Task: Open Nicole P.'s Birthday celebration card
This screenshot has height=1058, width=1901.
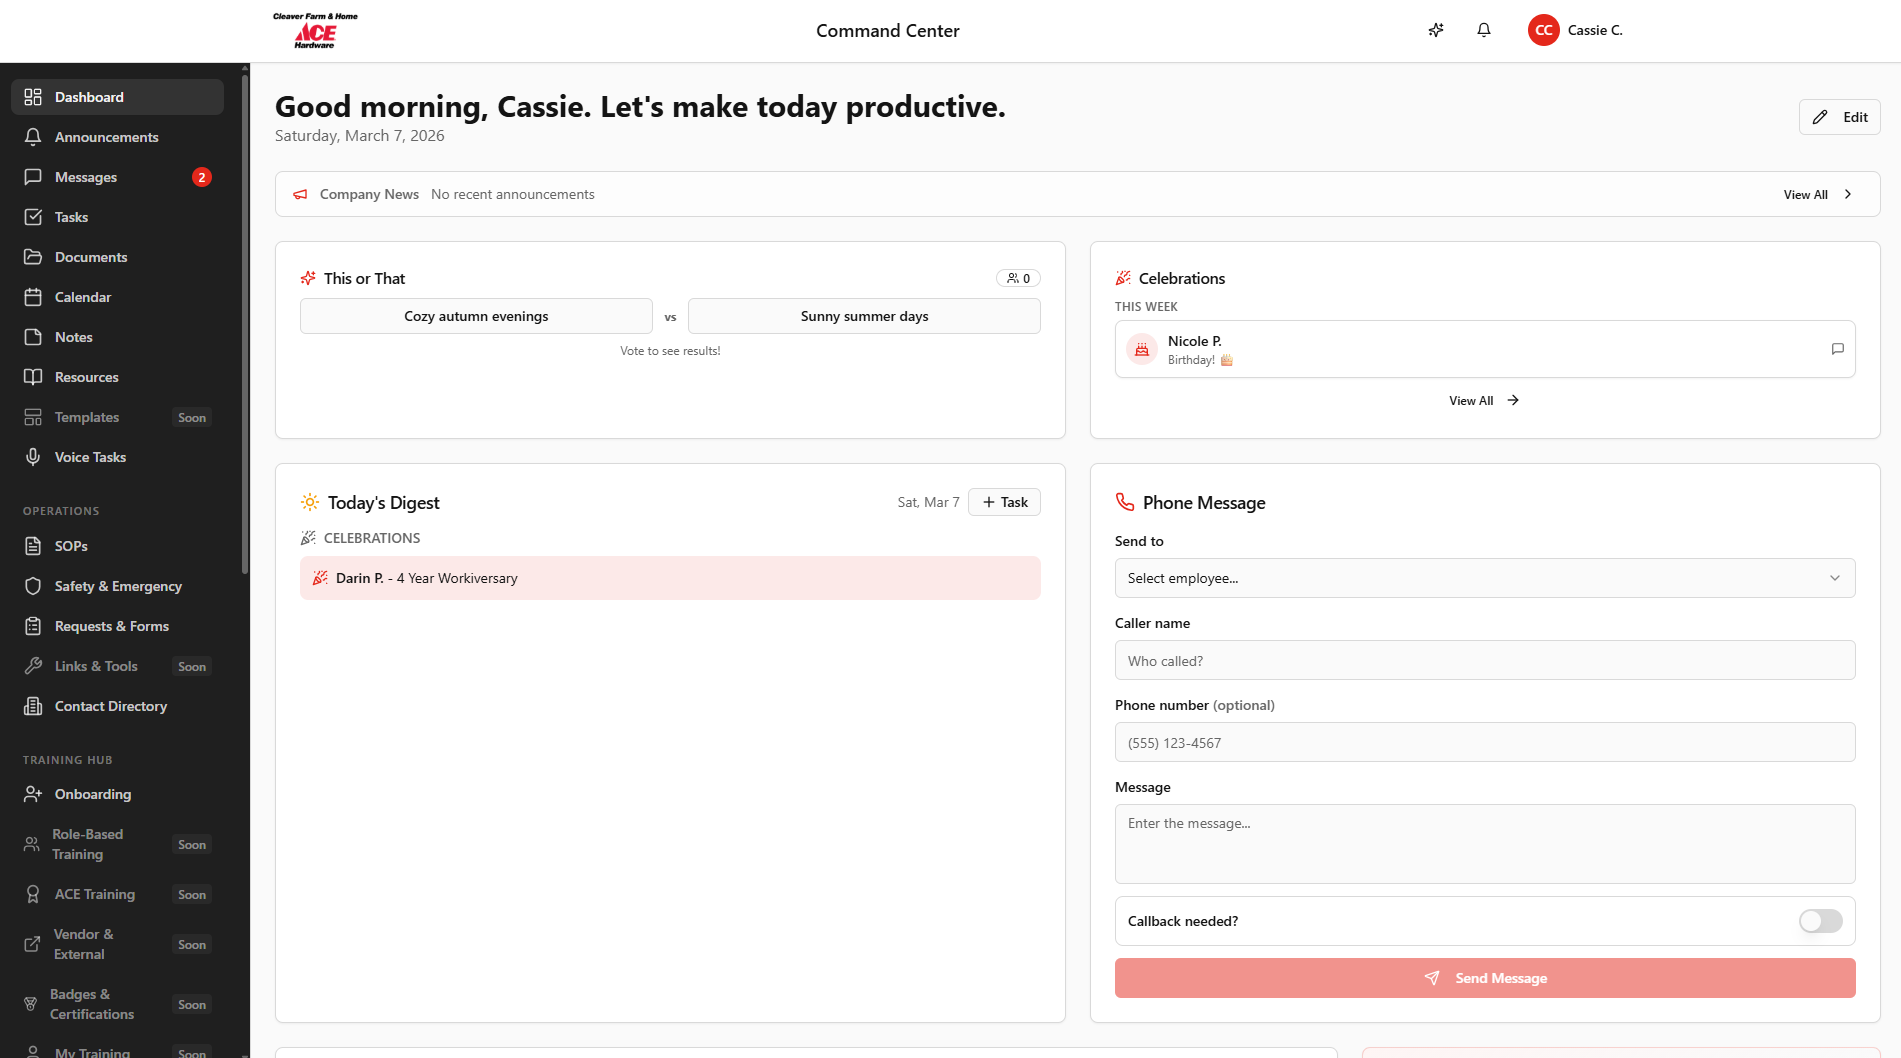Action: pos(1485,349)
